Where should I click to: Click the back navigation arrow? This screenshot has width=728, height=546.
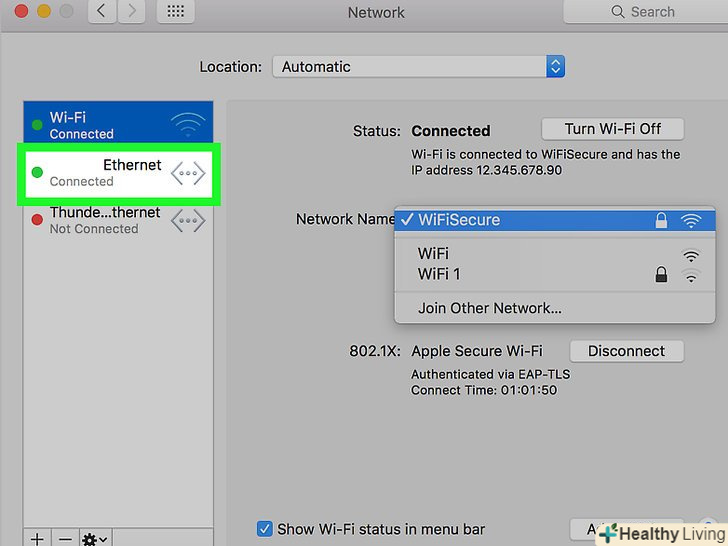tap(102, 12)
